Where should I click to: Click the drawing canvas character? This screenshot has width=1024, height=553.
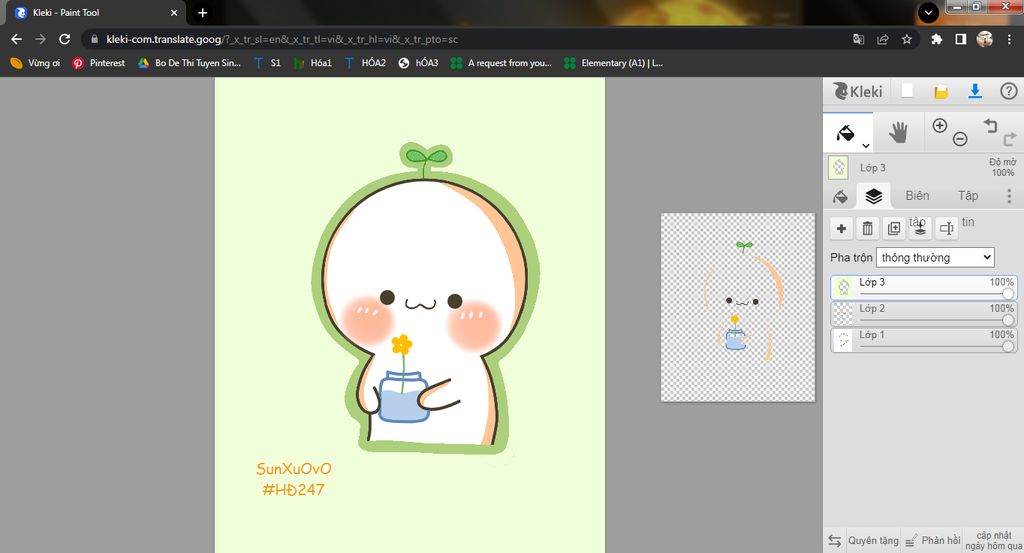point(424,299)
